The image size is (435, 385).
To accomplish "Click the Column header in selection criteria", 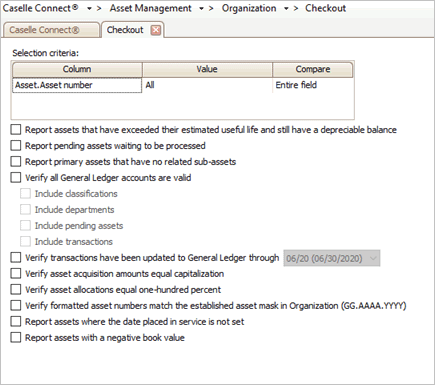I will (77, 69).
